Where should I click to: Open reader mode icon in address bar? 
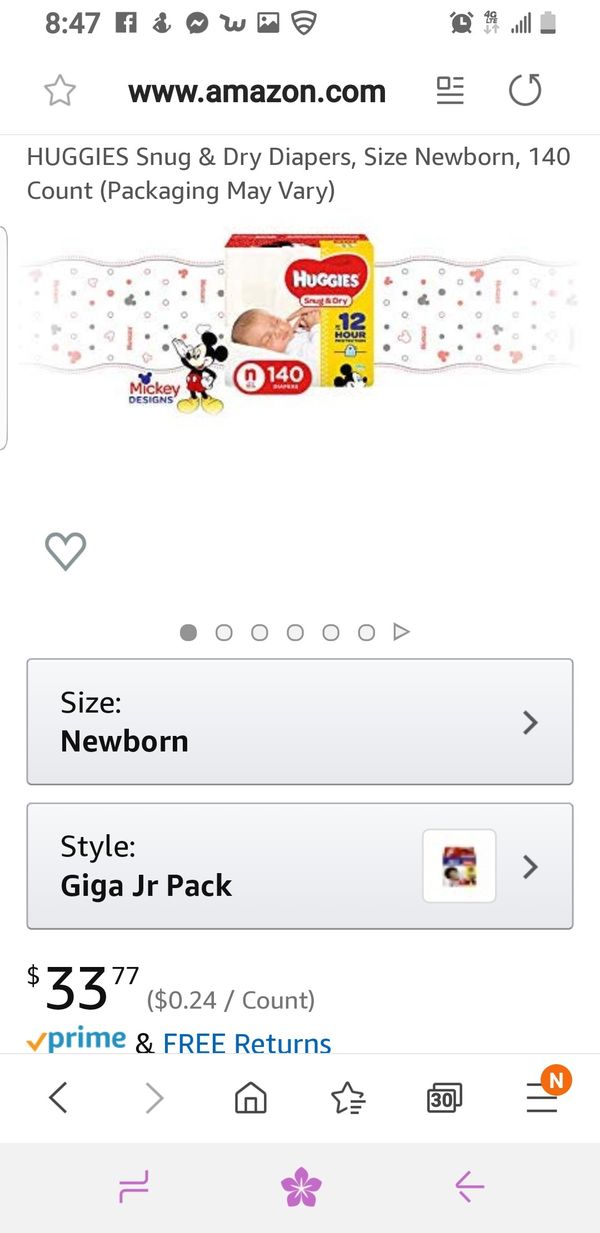450,91
